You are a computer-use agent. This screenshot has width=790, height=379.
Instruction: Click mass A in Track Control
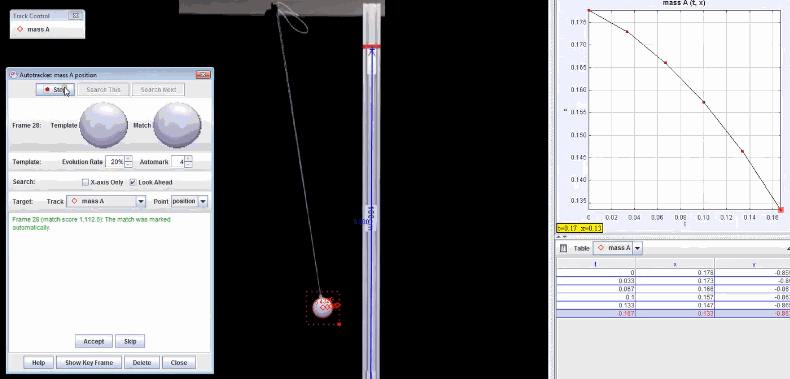tap(38, 29)
